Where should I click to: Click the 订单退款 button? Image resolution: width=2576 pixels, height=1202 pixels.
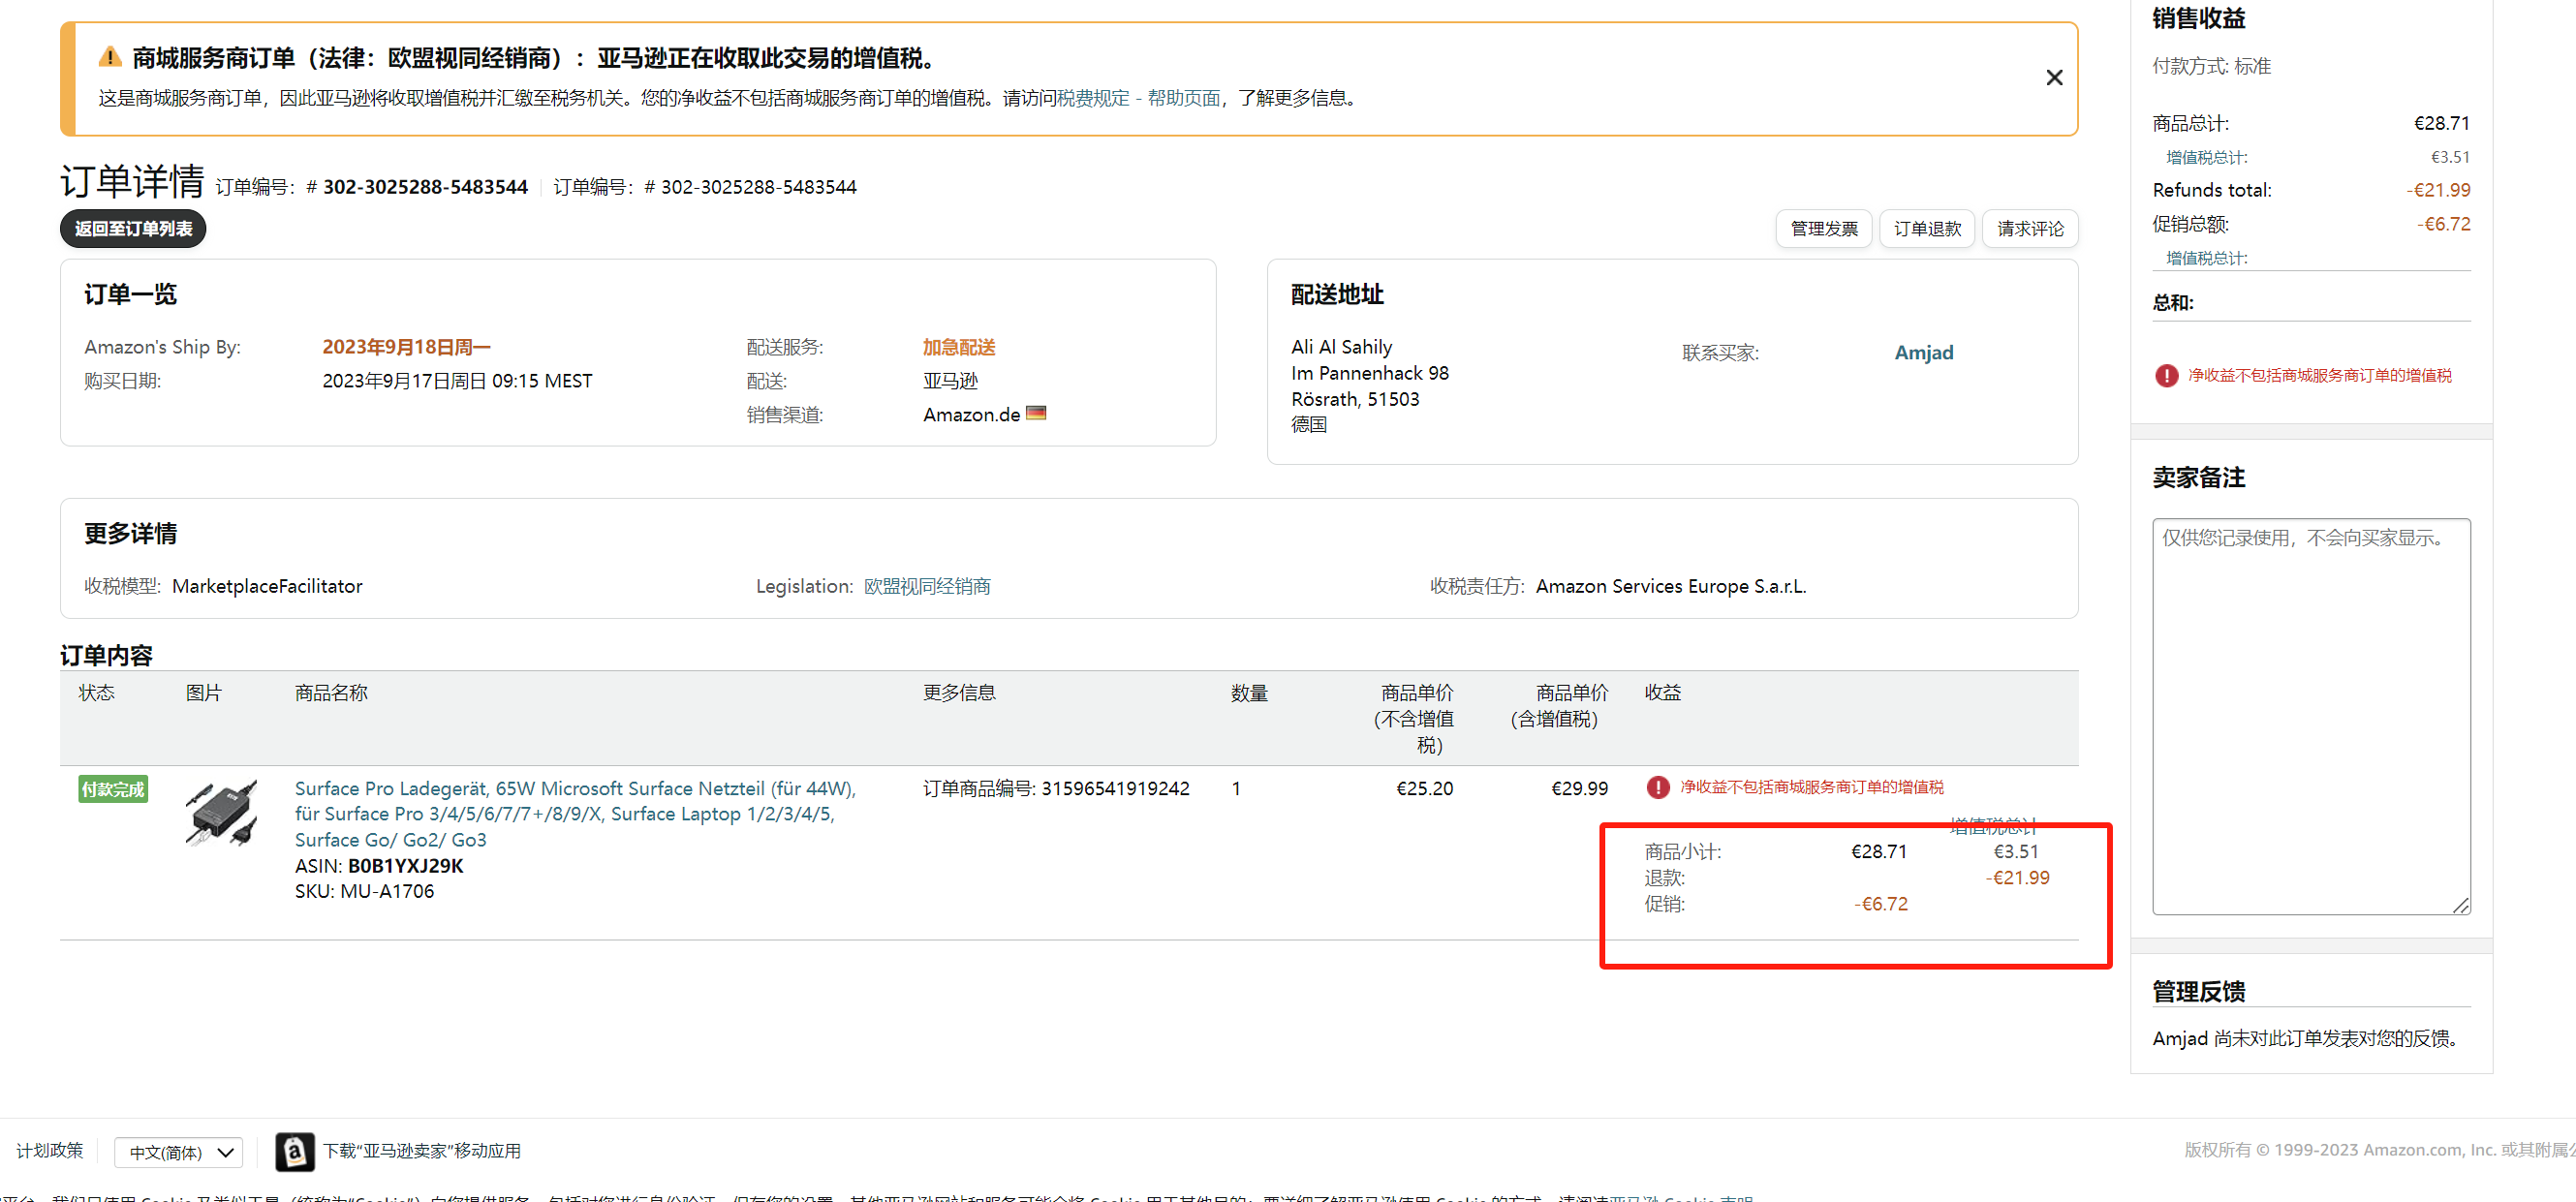point(1926,229)
